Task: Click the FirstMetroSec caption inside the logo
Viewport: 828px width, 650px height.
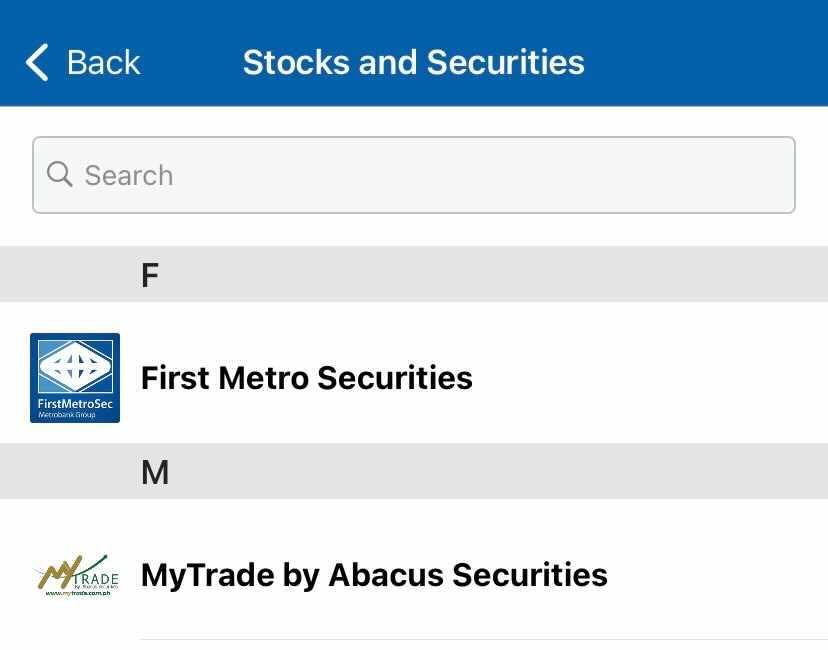Action: point(75,404)
